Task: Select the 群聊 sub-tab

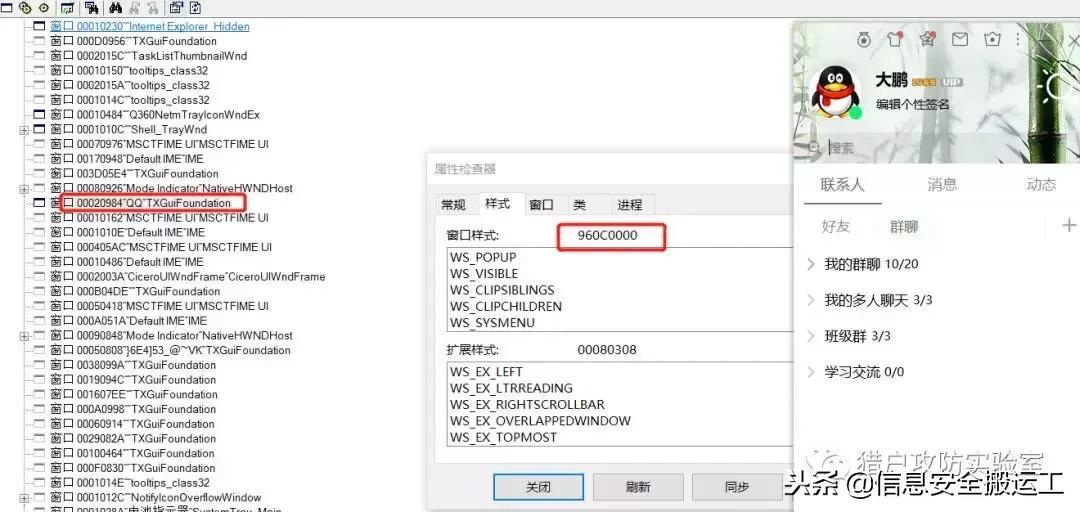Action: (904, 227)
